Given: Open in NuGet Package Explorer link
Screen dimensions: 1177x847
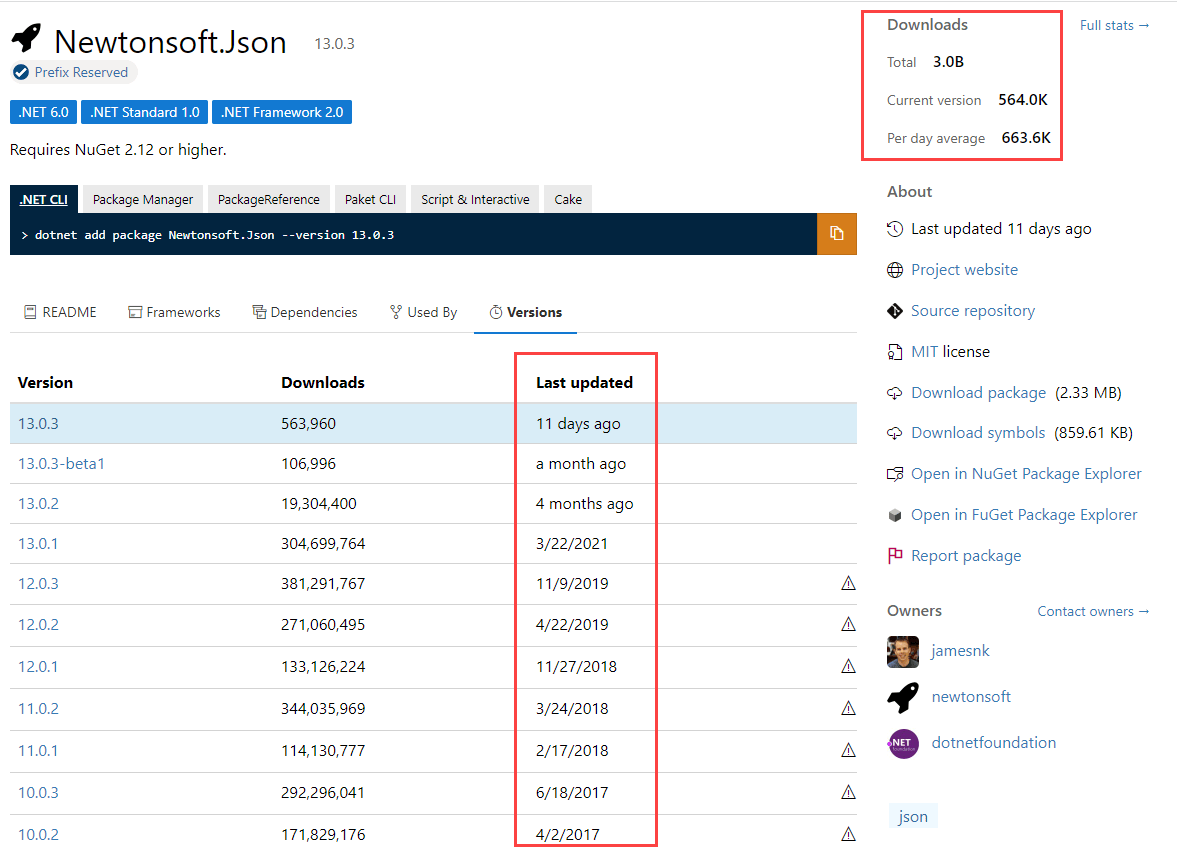Looking at the screenshot, I should [x=1026, y=474].
